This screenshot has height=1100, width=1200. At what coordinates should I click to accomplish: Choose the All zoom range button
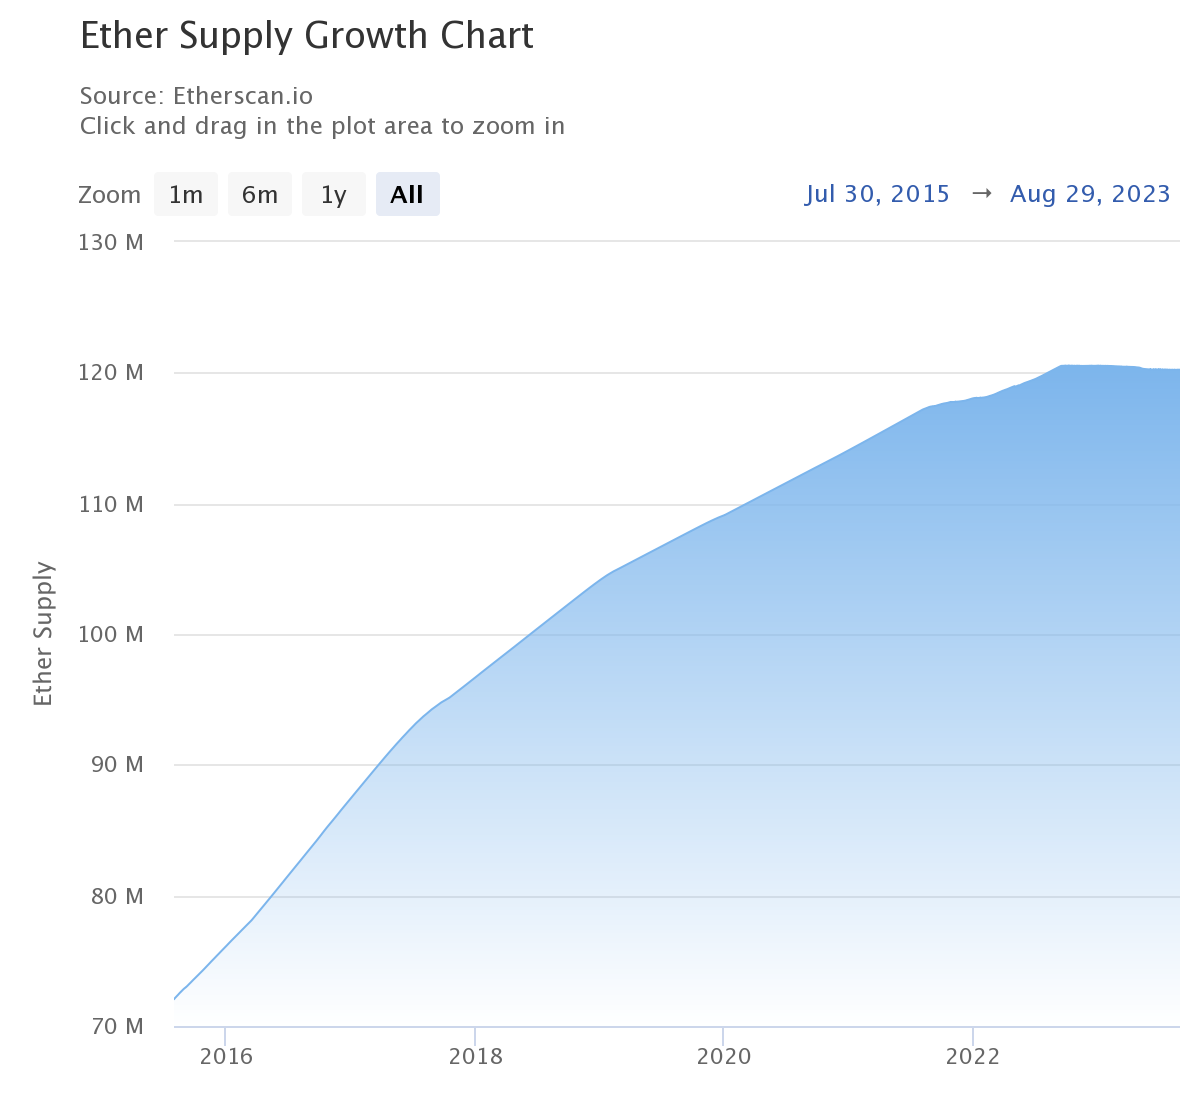click(407, 195)
